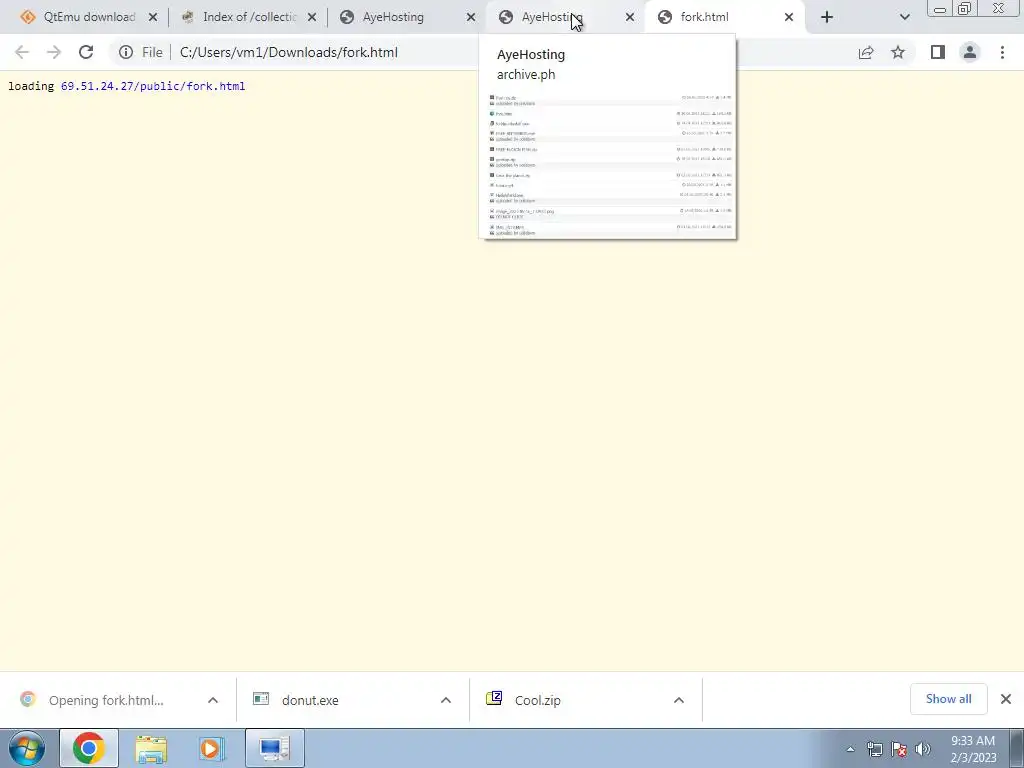Click Show all downloads button
This screenshot has width=1024, height=768.
tap(948, 699)
